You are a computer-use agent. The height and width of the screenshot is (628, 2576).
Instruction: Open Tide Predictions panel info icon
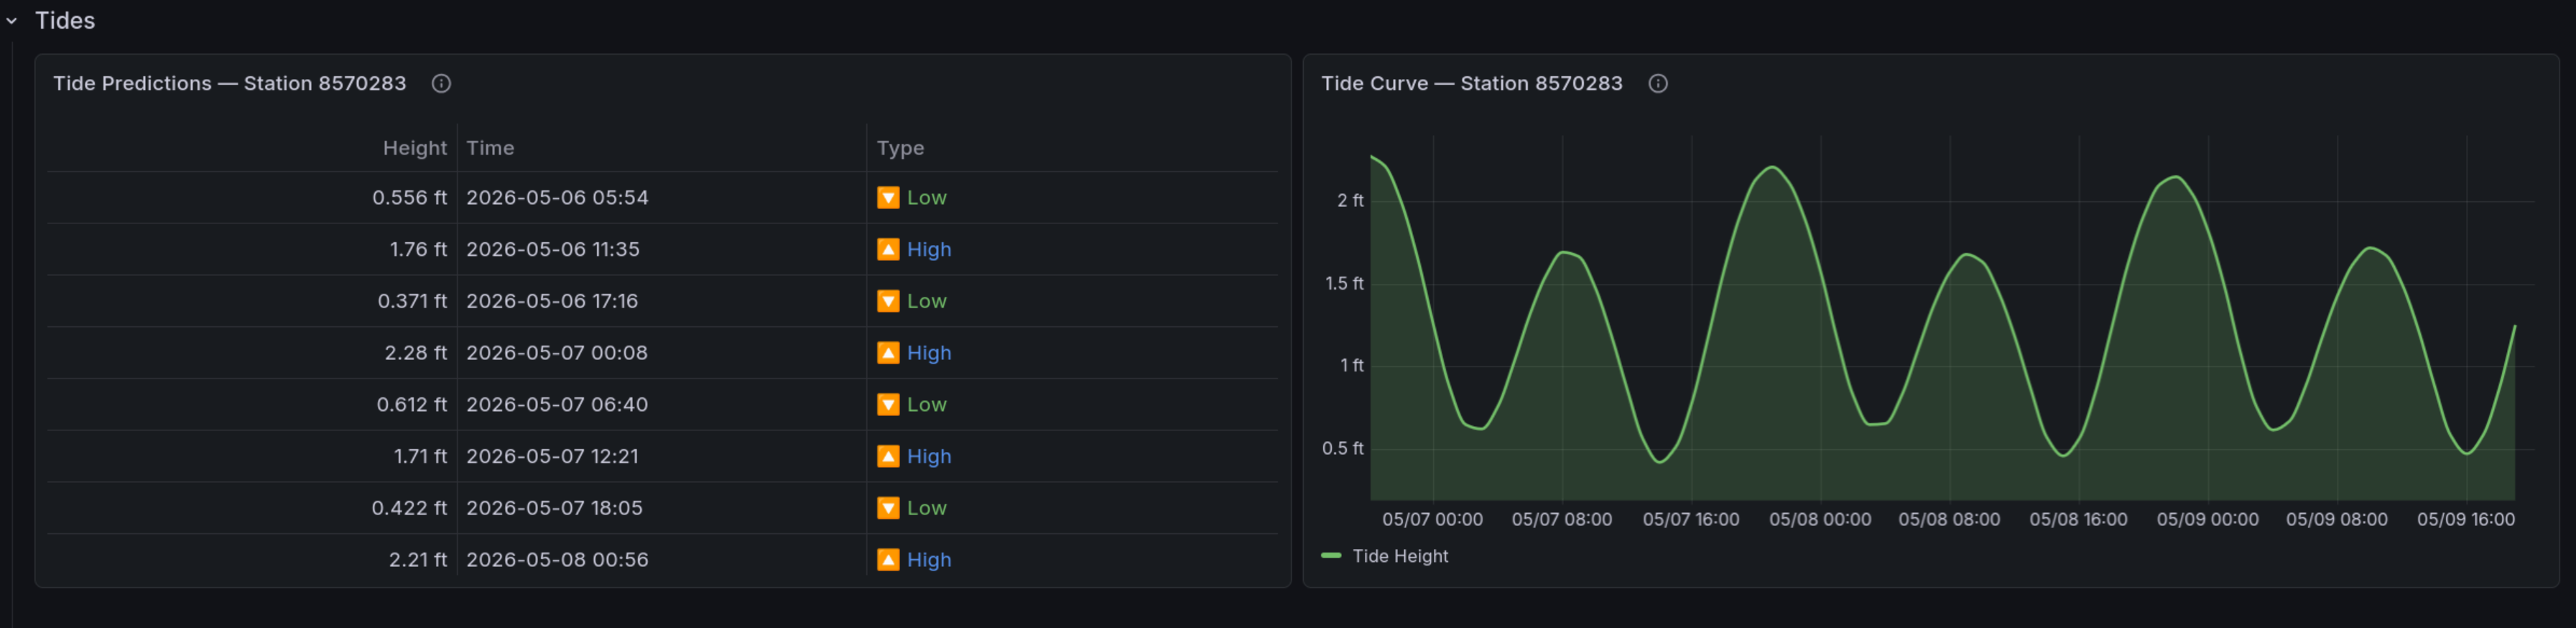[x=441, y=84]
